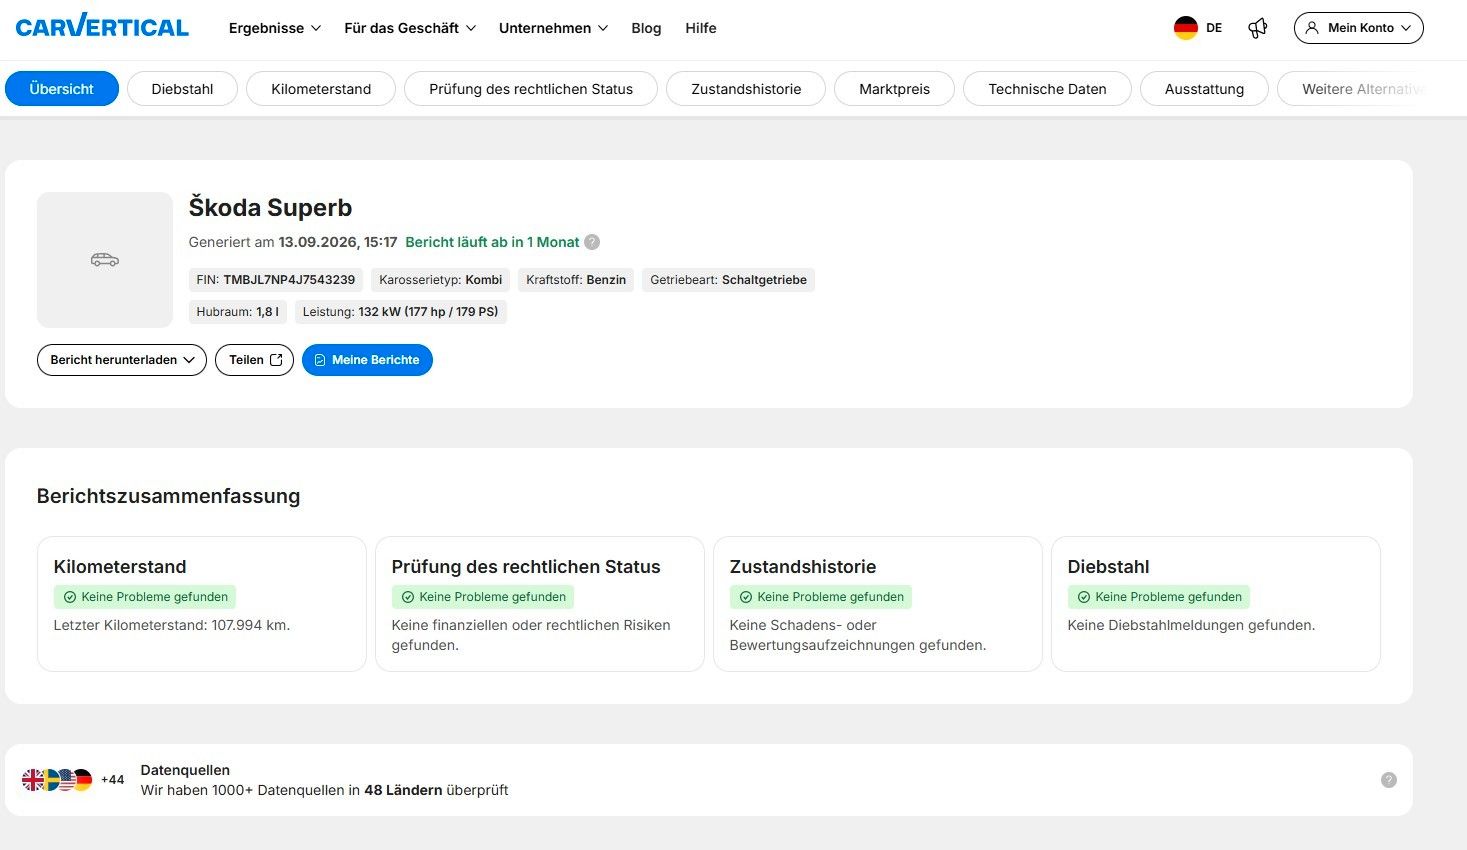1467x850 pixels.
Task: Open the Kilometerstand summary card
Action: coord(202,604)
